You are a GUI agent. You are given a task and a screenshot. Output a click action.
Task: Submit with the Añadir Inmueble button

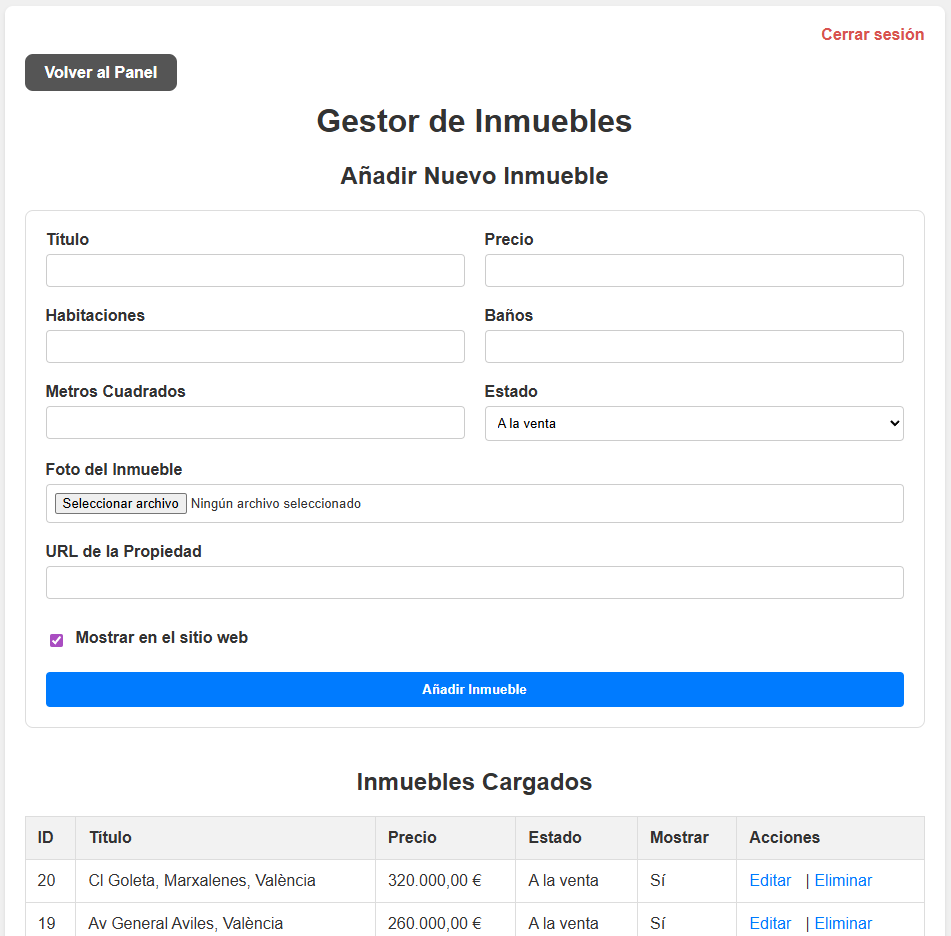tap(474, 690)
